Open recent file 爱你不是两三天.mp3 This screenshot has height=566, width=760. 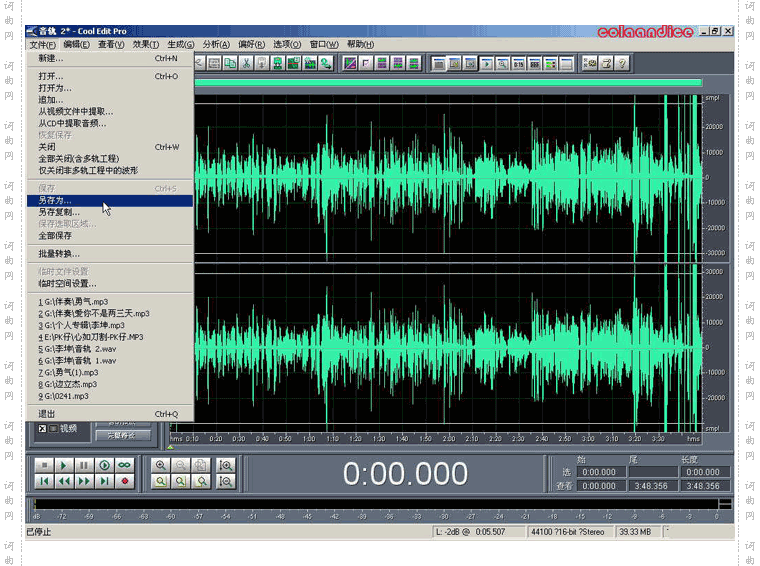pos(110,314)
